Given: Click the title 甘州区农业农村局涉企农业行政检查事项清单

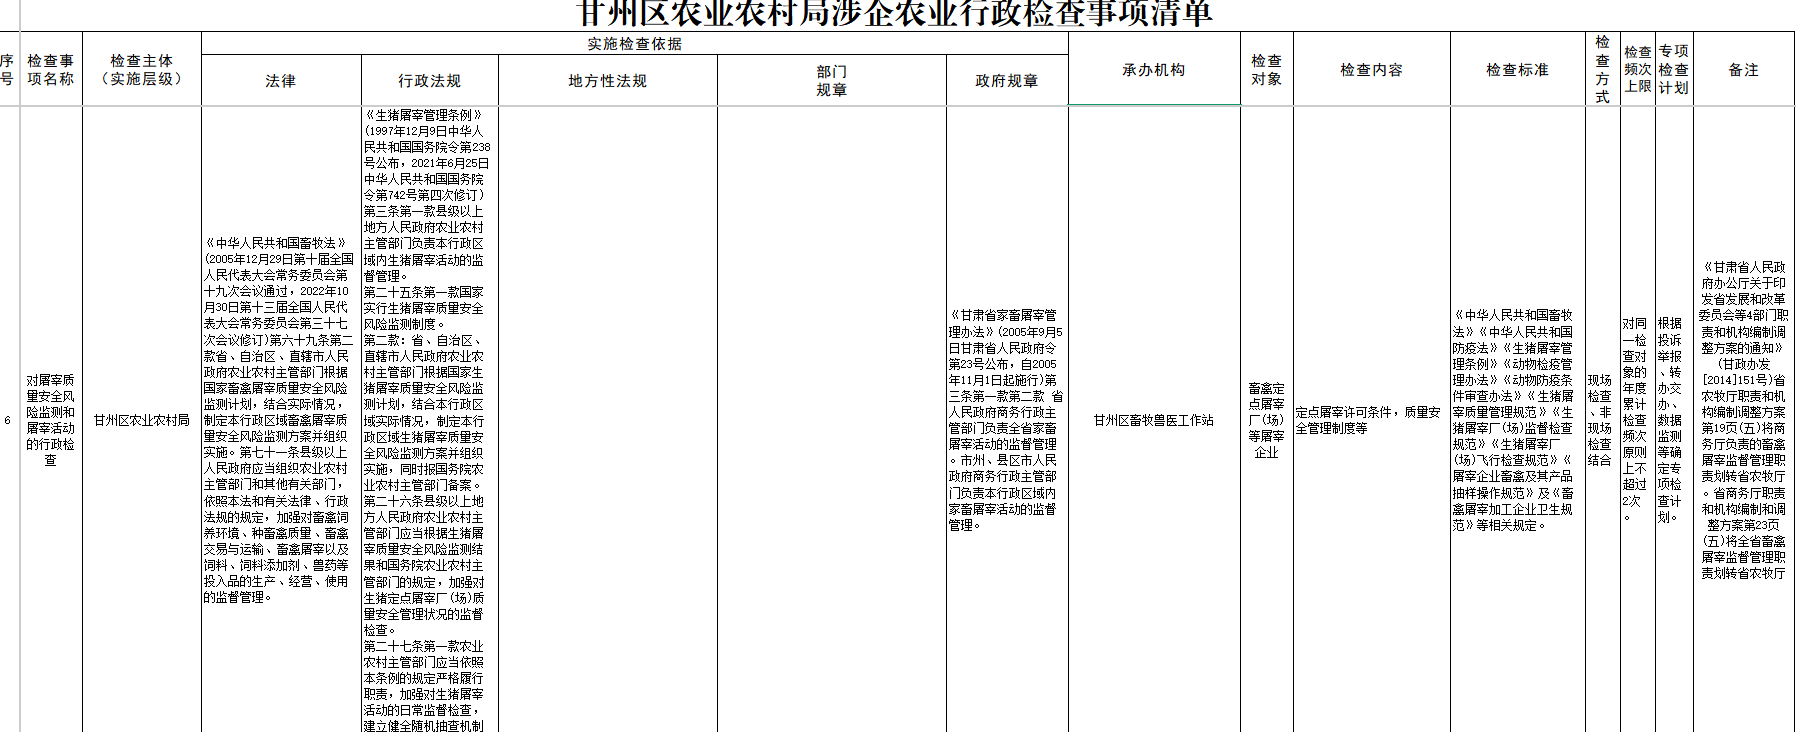Looking at the screenshot, I should 895,14.
